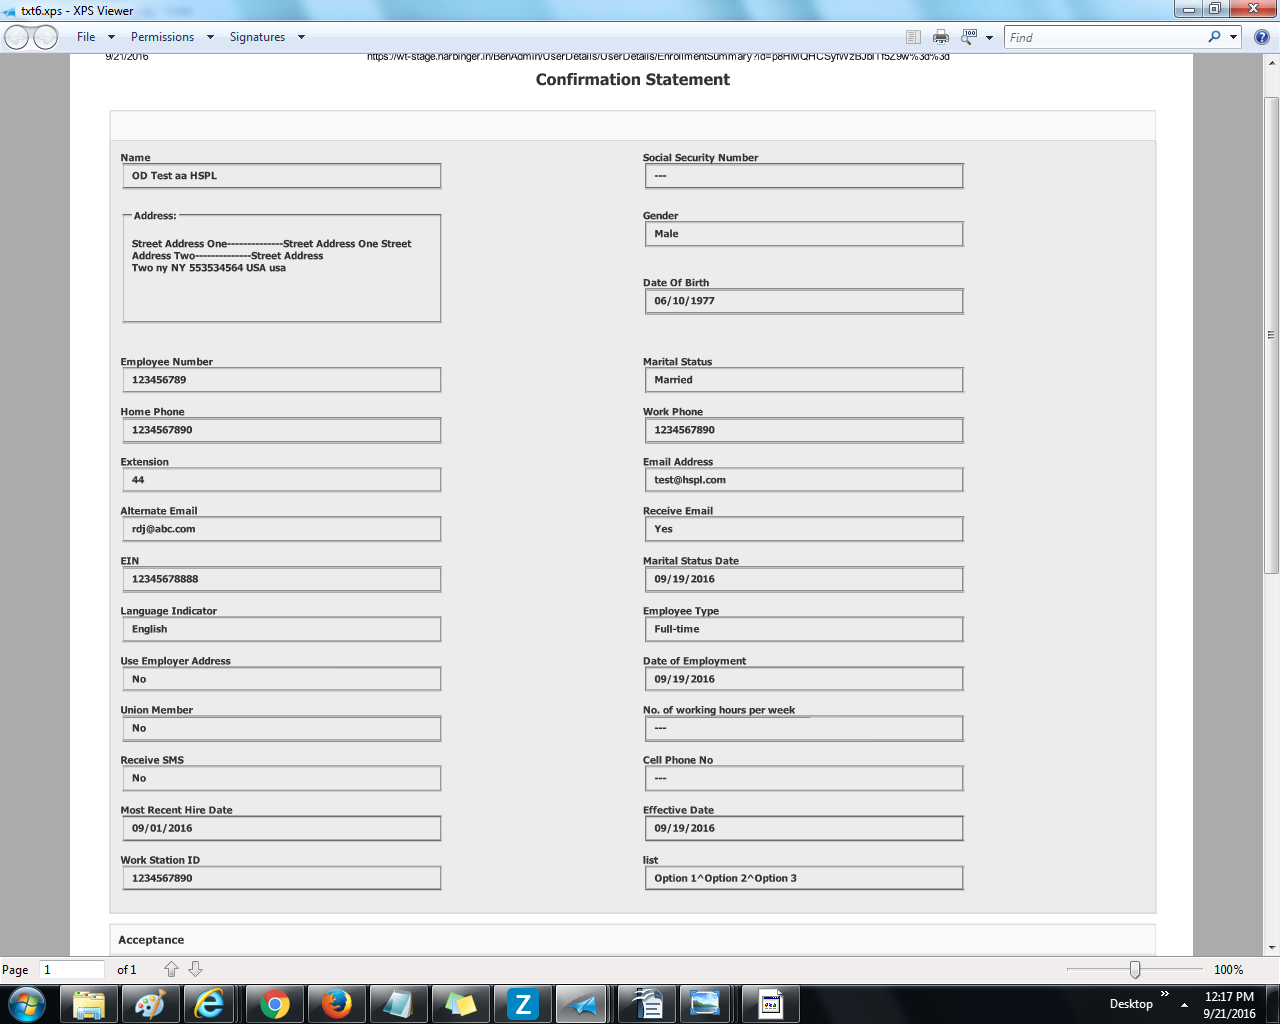Run search with the Find magnifier icon

click(x=1214, y=37)
